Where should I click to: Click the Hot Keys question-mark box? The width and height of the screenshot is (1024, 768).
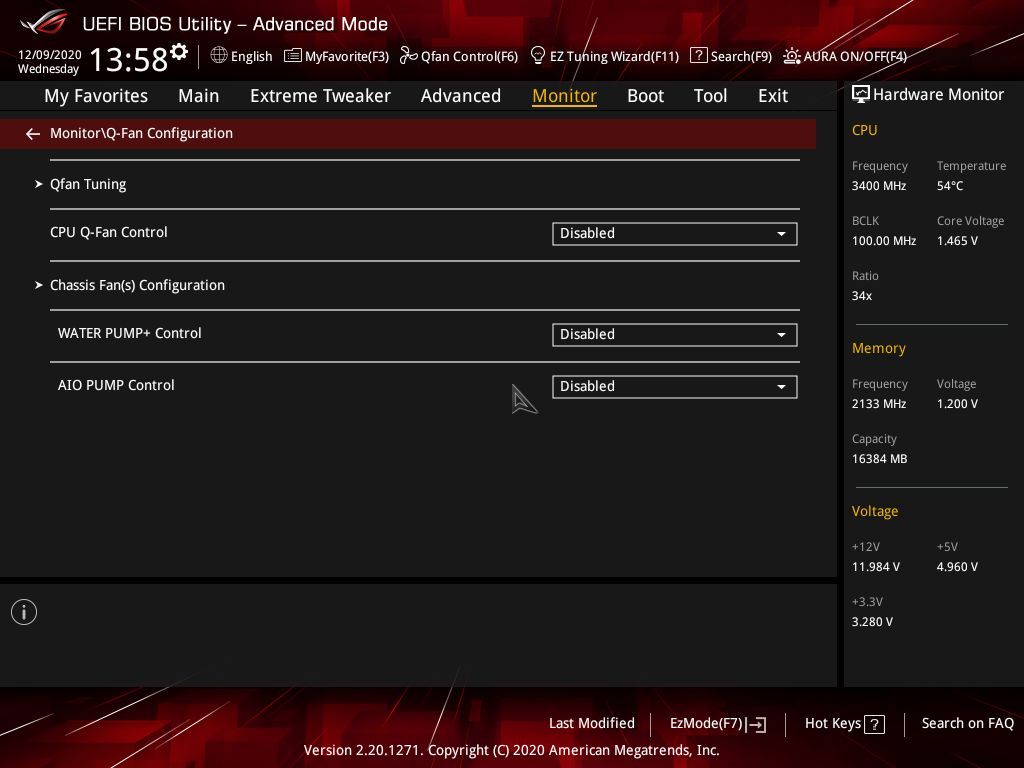(x=874, y=724)
